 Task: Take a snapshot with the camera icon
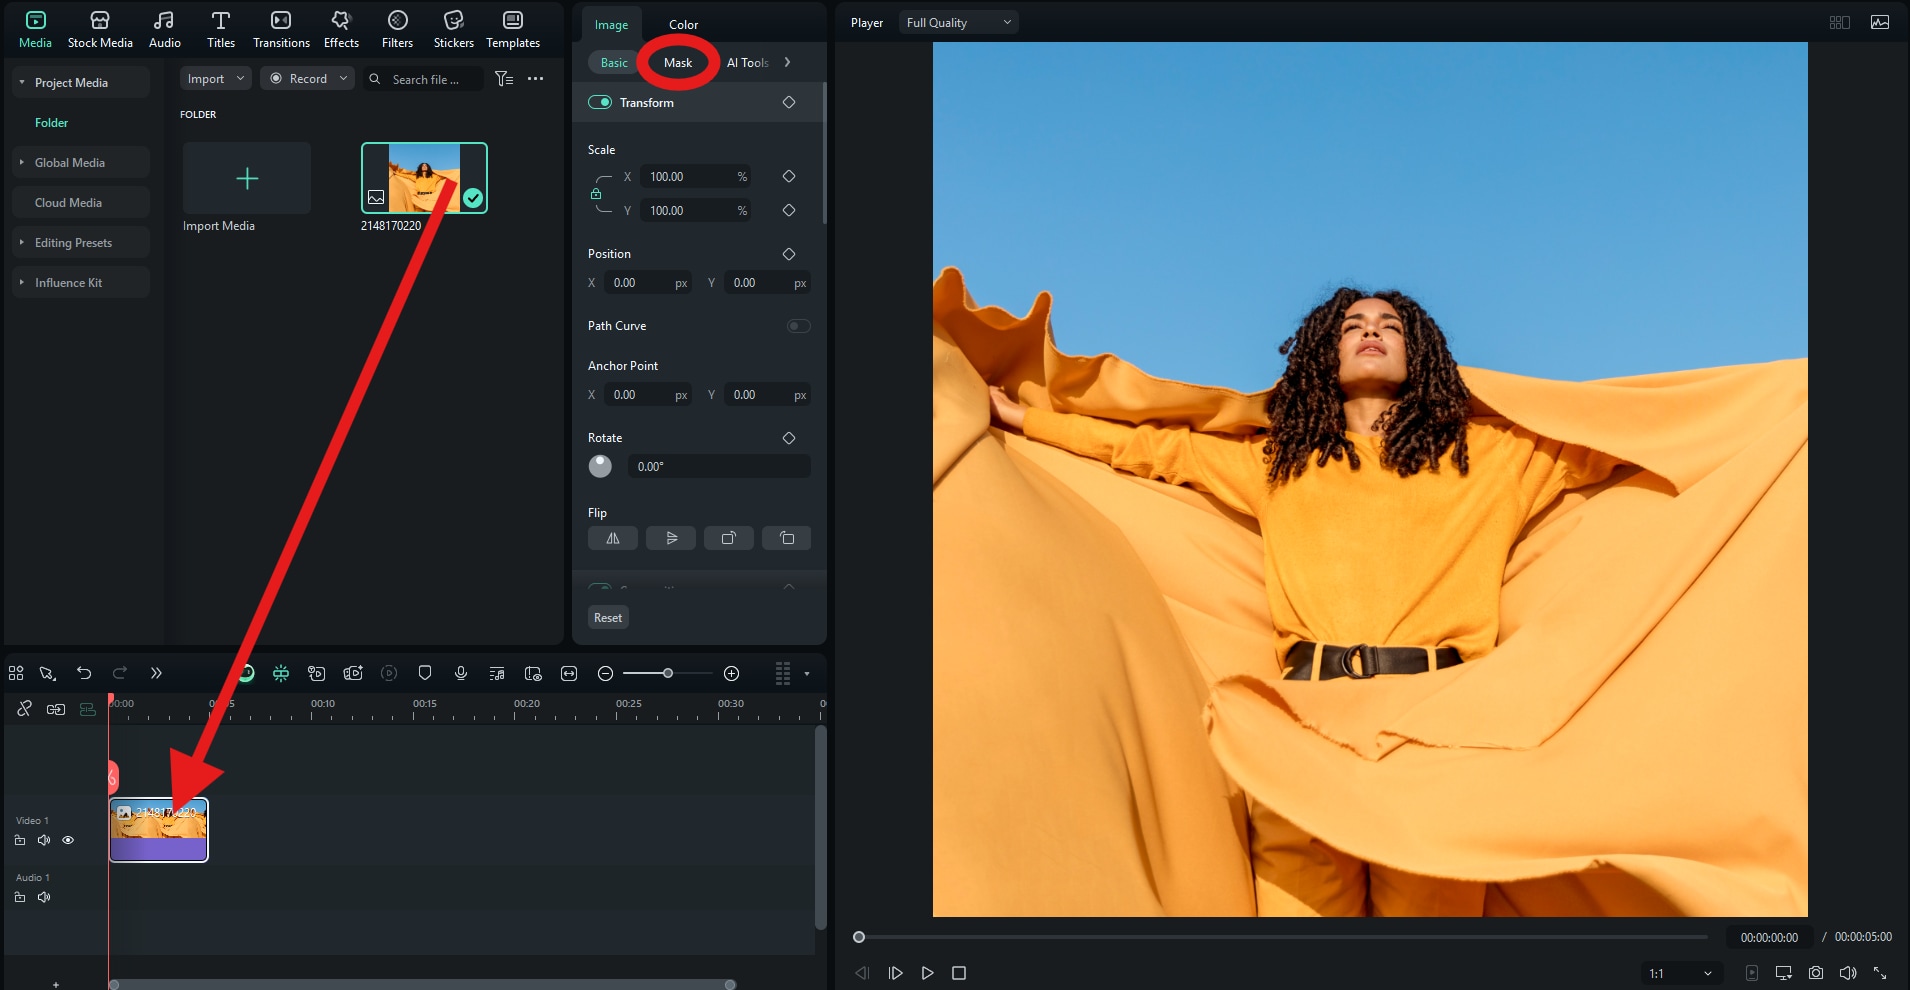[1816, 973]
